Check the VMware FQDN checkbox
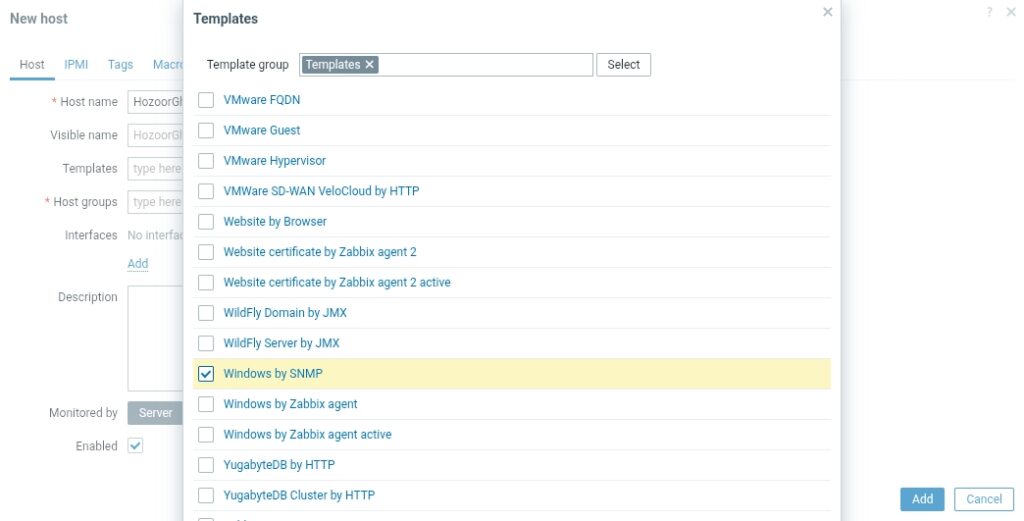The height and width of the screenshot is (521, 1024). pos(206,100)
